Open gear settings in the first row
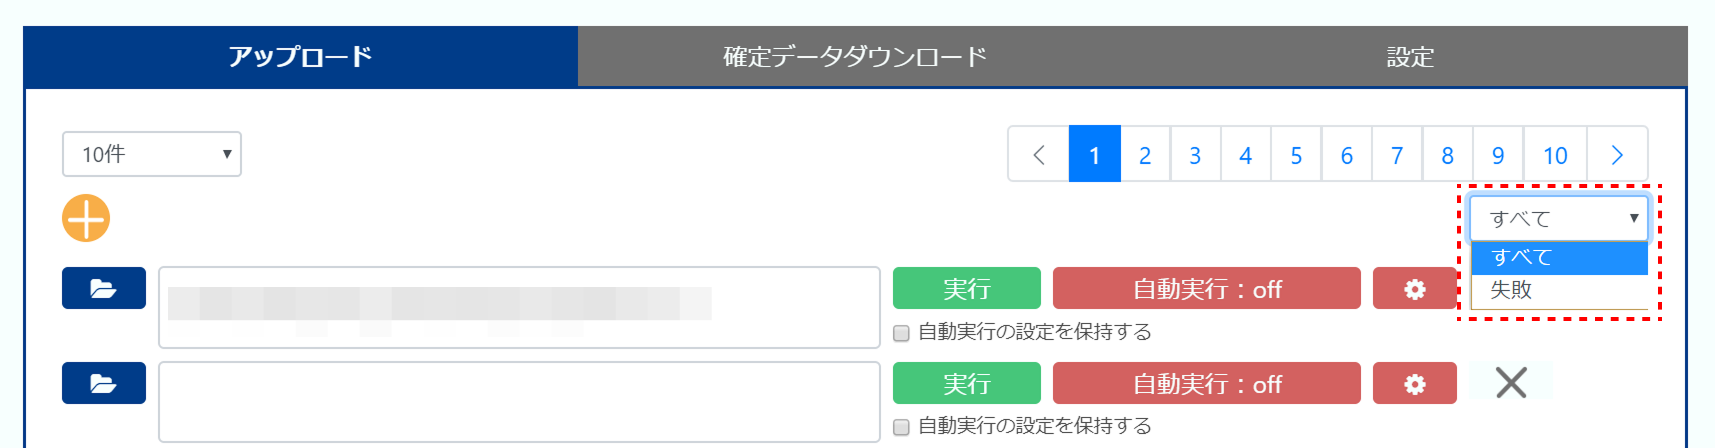Image resolution: width=1715 pixels, height=448 pixels. coord(1414,288)
